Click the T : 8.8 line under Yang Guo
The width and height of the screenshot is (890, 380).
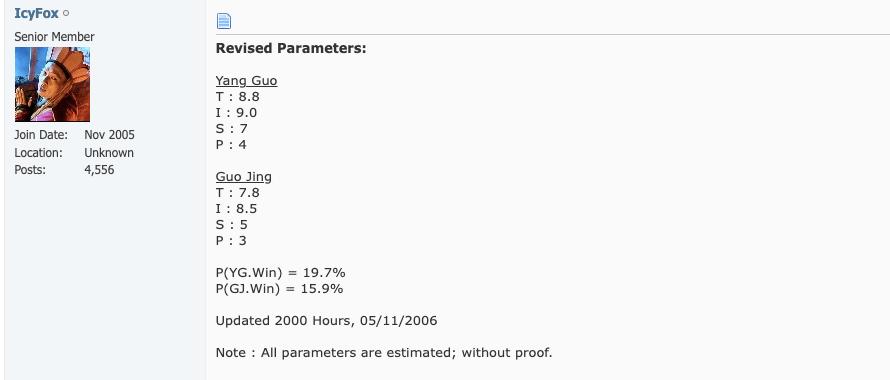[238, 97]
